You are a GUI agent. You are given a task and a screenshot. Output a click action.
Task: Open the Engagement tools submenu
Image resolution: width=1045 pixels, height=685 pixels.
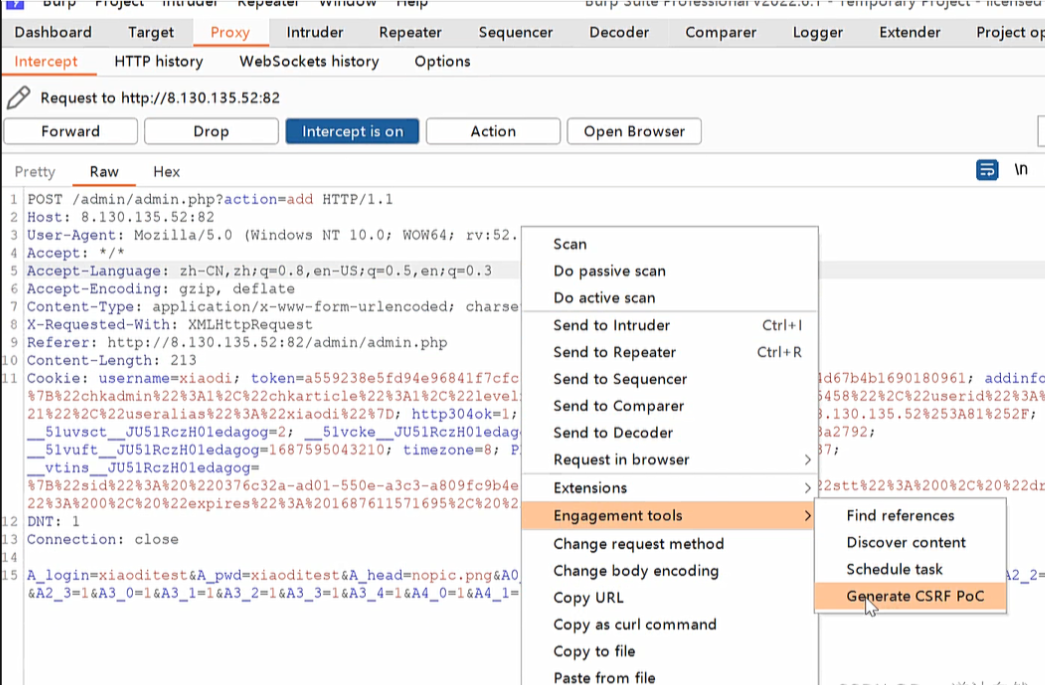670,516
